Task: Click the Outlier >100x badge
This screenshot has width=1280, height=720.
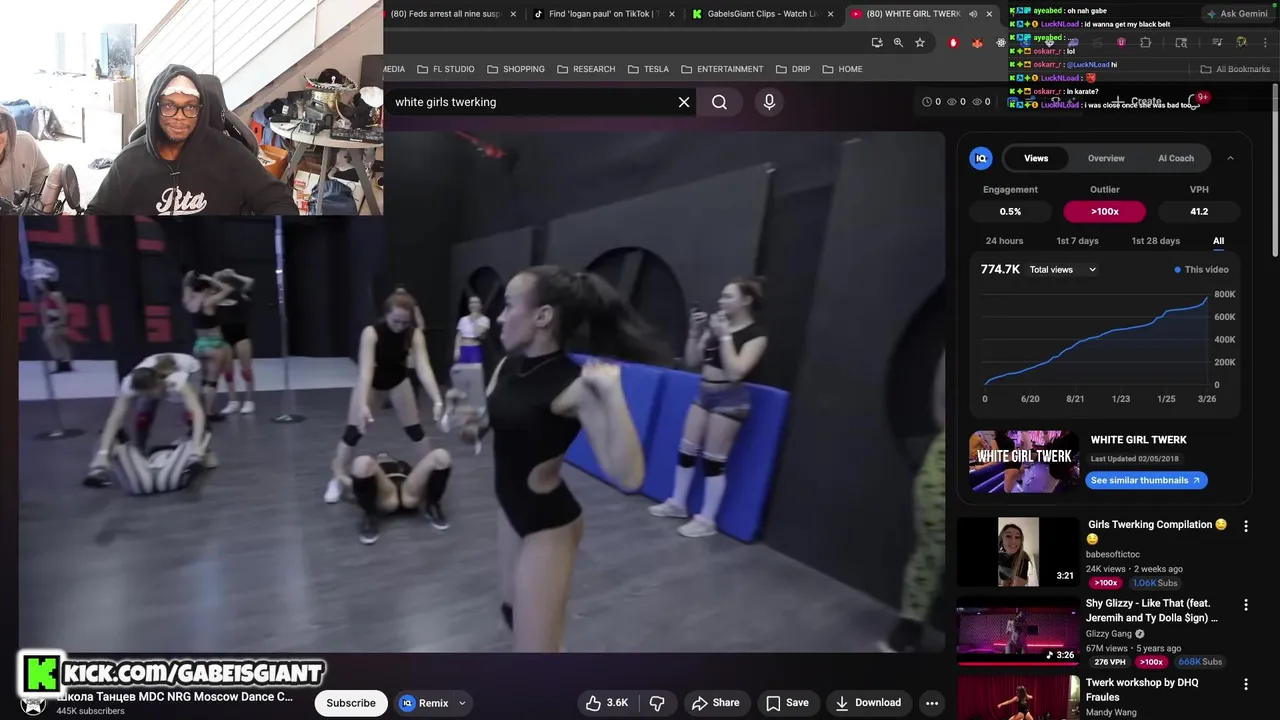Action: click(x=1104, y=211)
